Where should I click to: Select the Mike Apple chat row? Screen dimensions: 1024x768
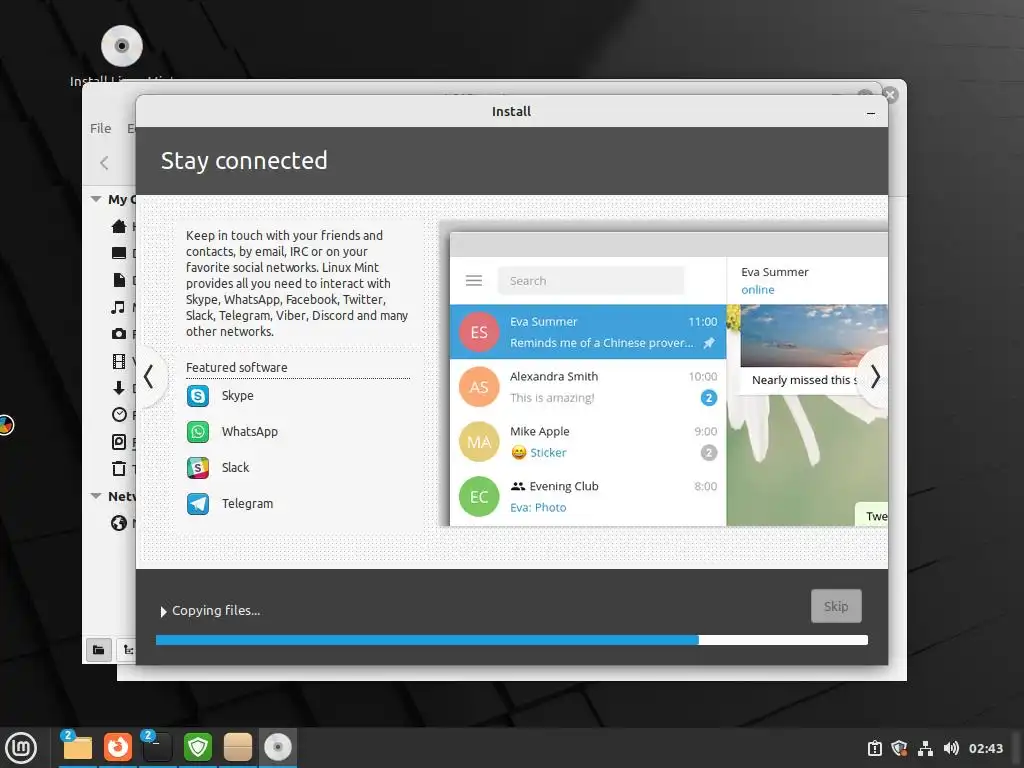[x=588, y=441]
